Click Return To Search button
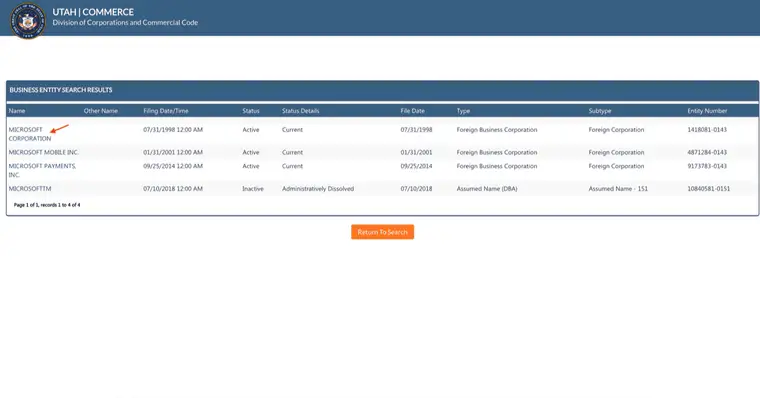The image size is (760, 398). coord(382,232)
